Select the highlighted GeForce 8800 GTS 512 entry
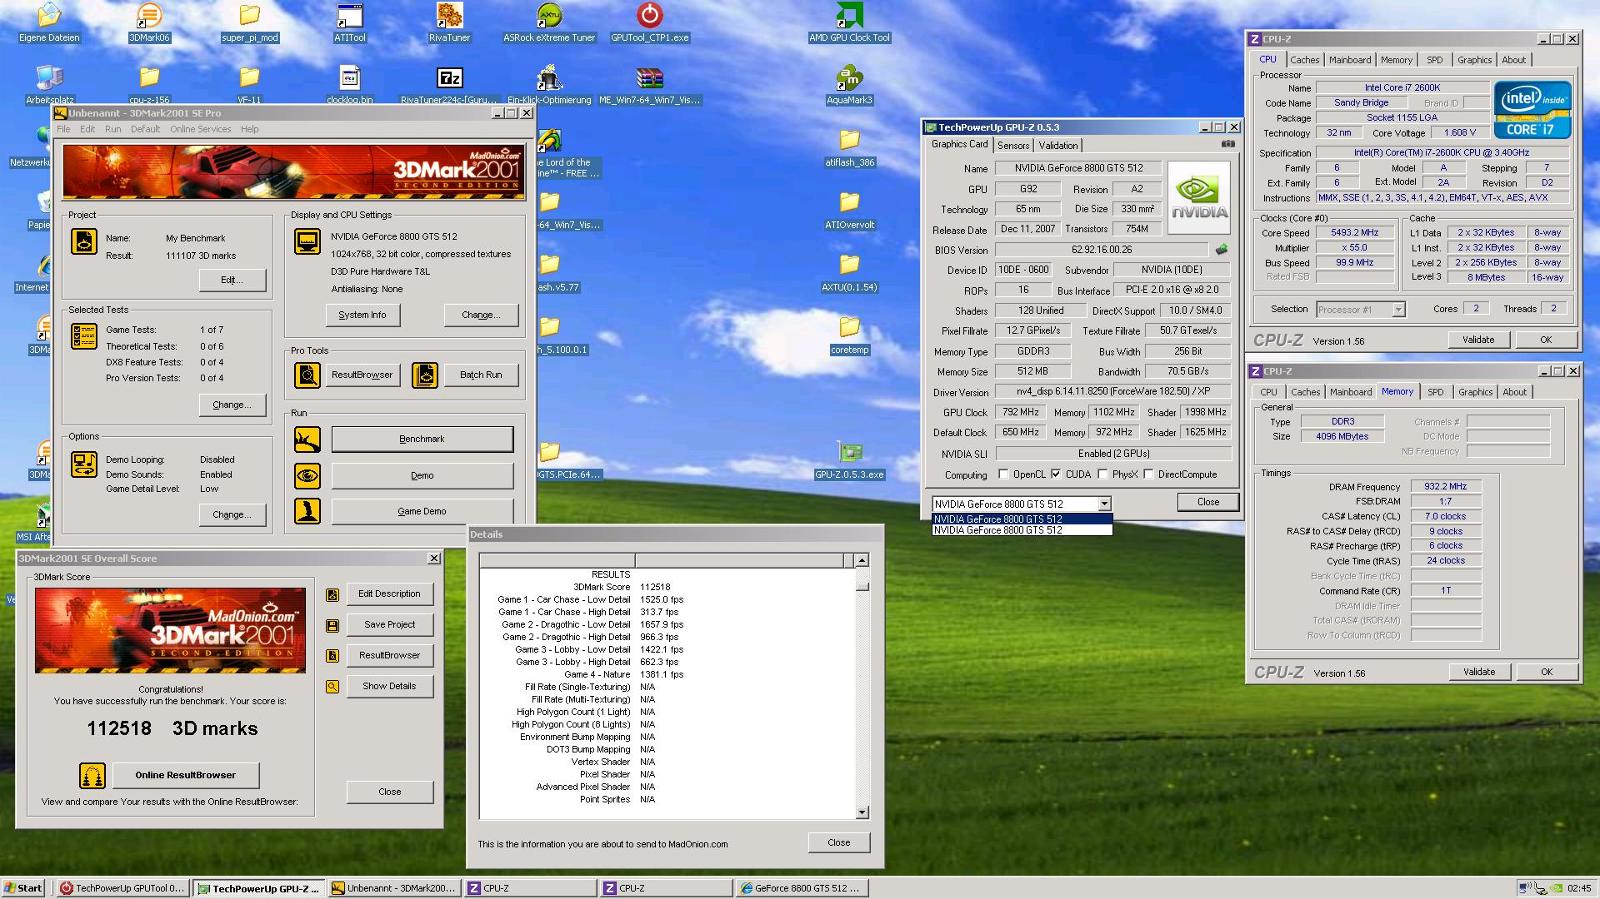 [1021, 519]
